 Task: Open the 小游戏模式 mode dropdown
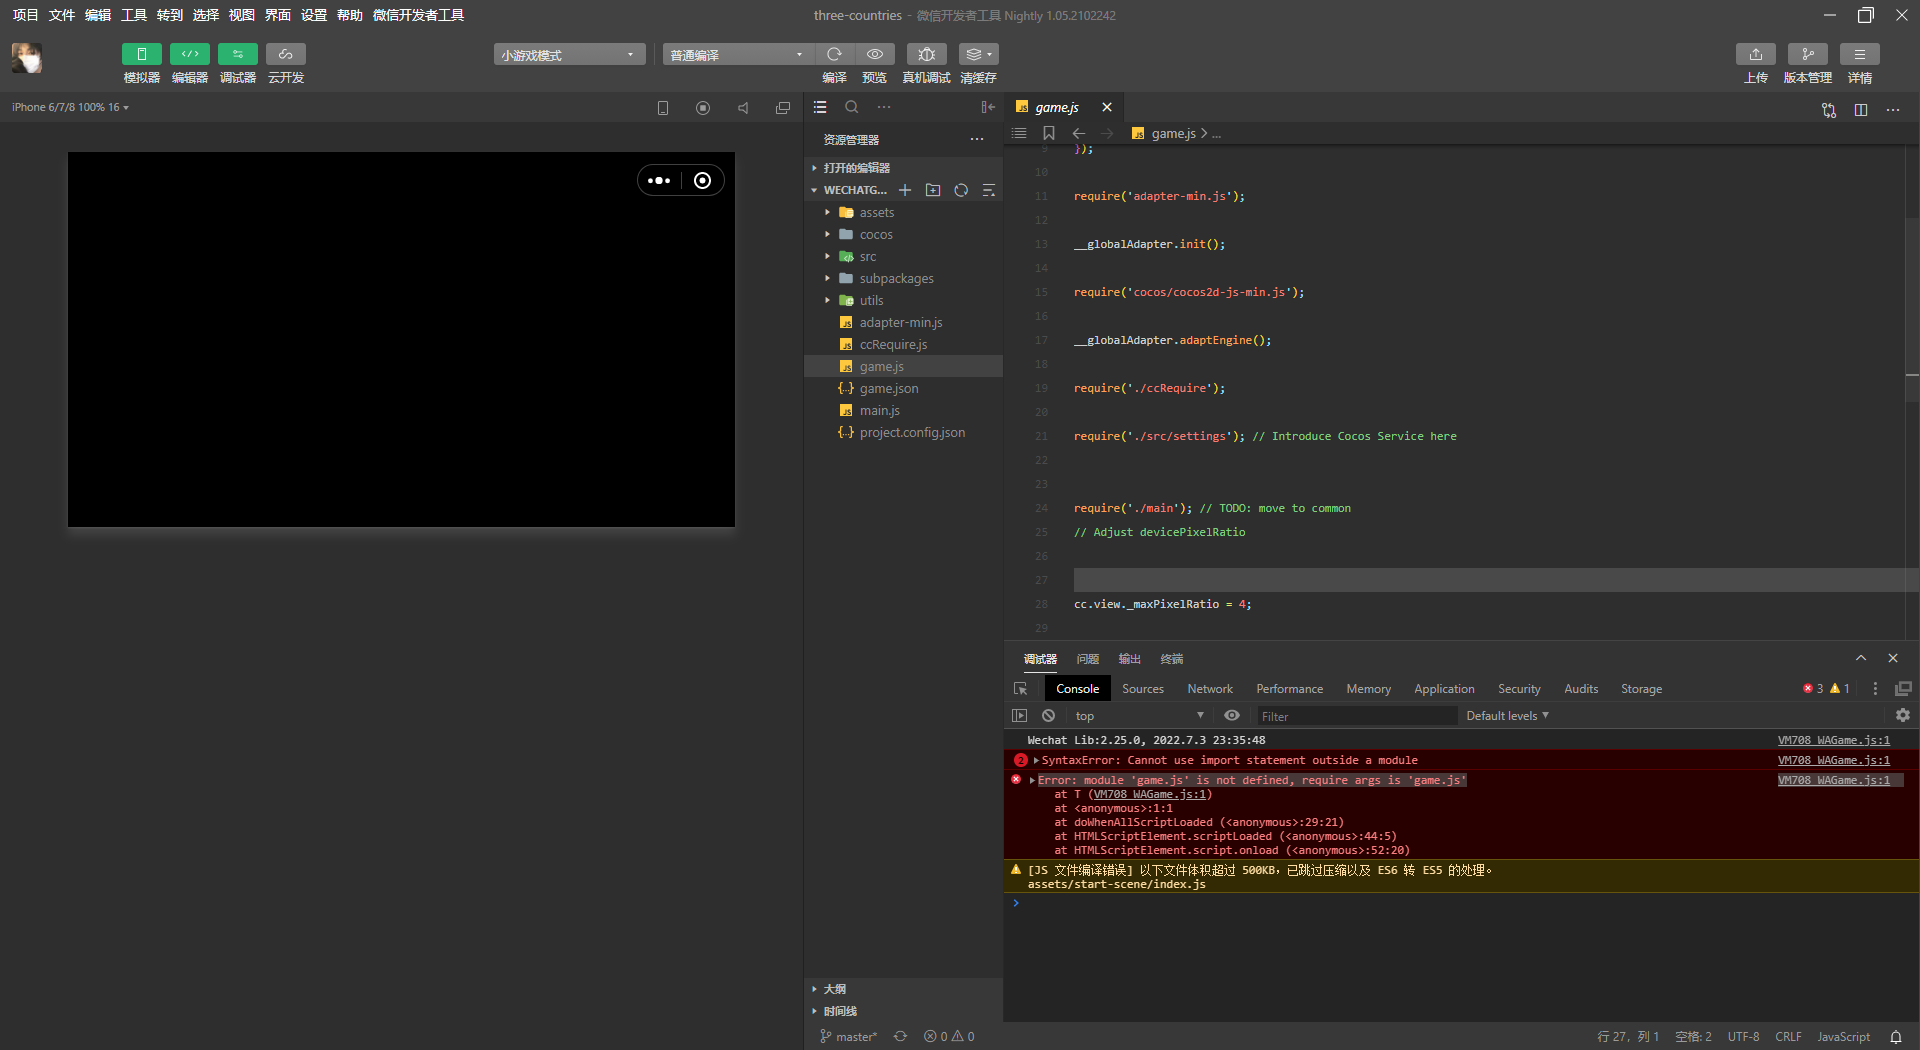568,55
